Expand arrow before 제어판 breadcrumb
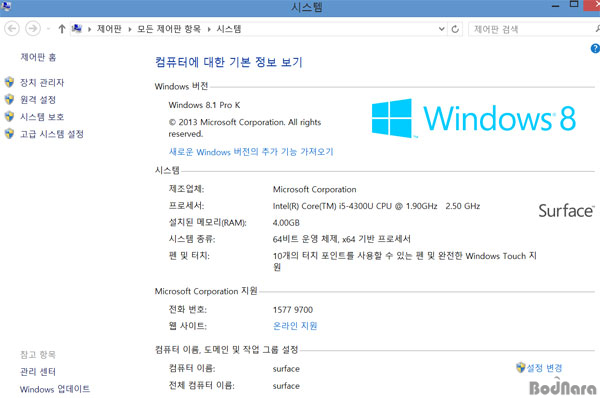Screen dimensions: 600x398 click(89, 29)
